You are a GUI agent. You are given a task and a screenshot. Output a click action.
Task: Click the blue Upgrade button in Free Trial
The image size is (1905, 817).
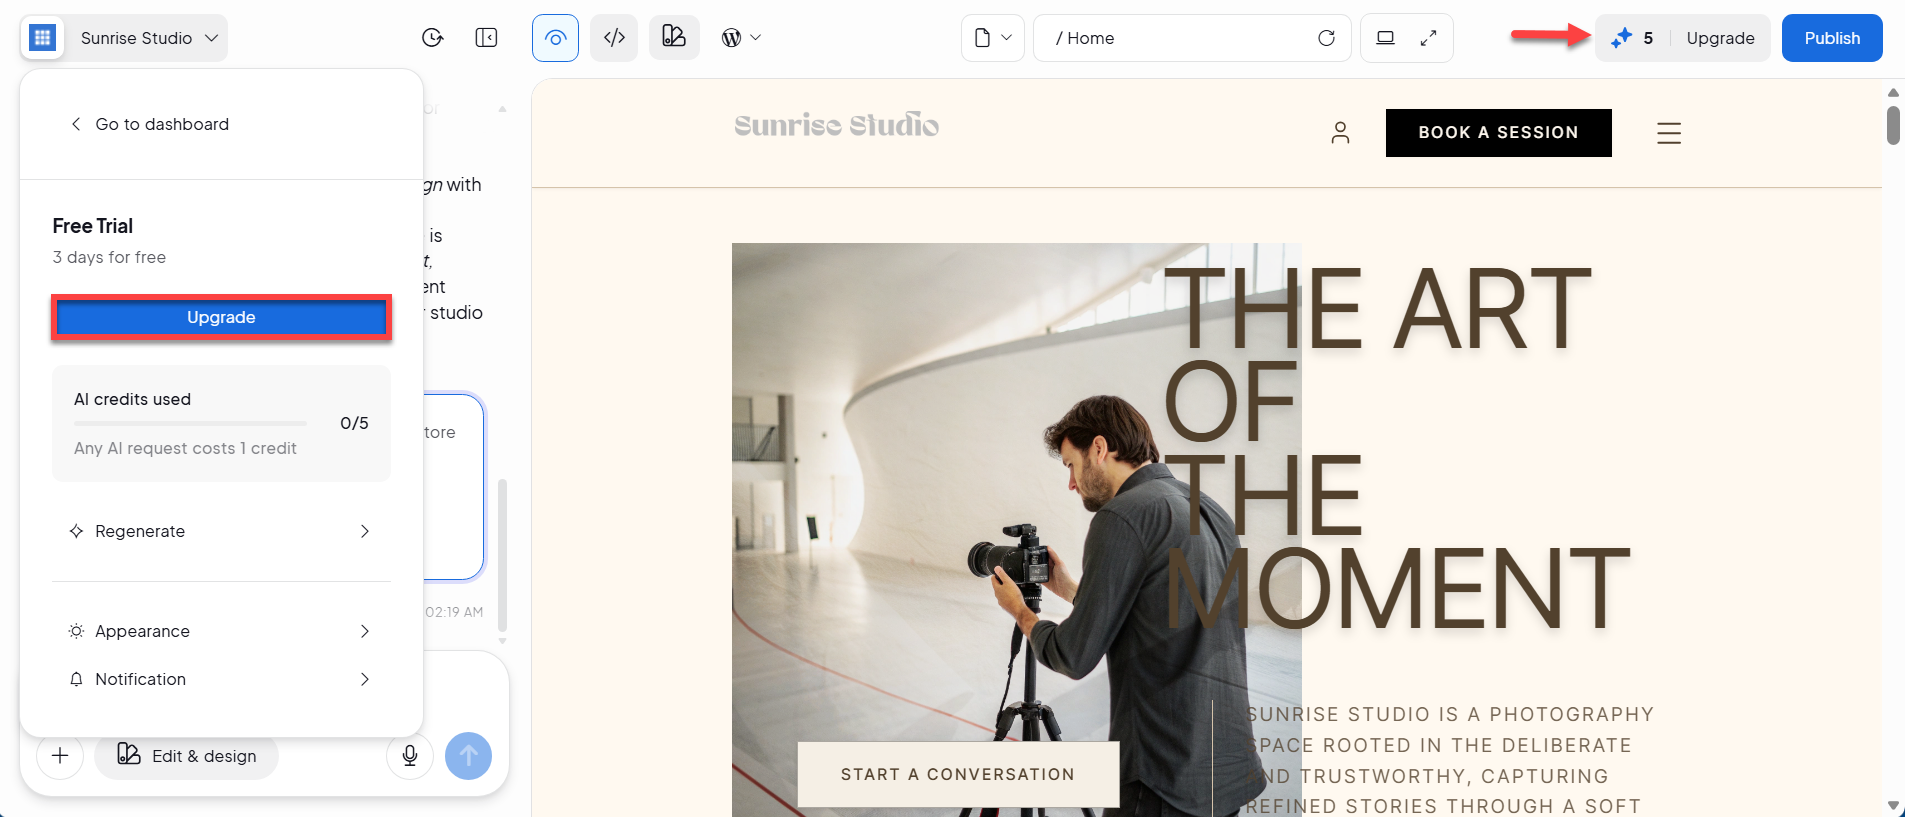click(221, 317)
